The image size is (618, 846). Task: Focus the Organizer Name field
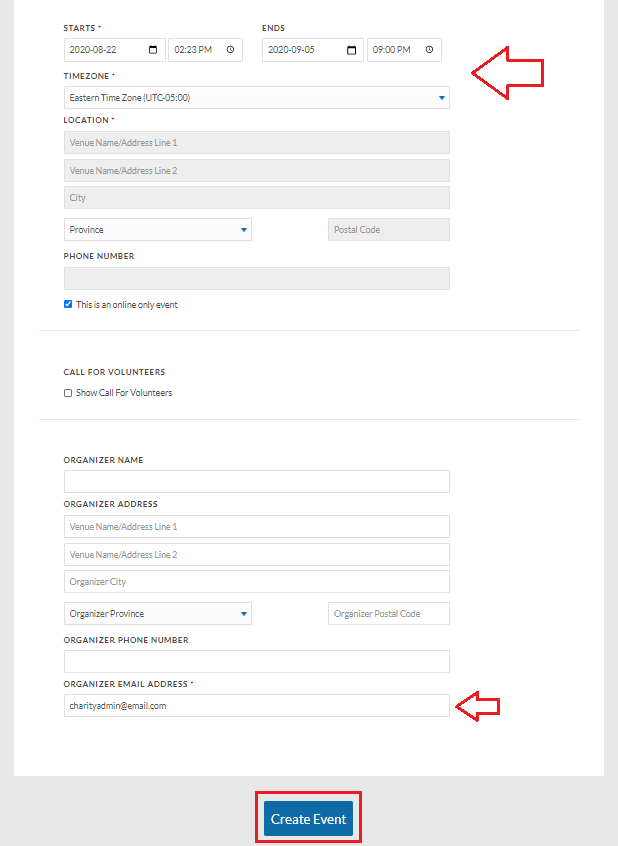click(257, 481)
